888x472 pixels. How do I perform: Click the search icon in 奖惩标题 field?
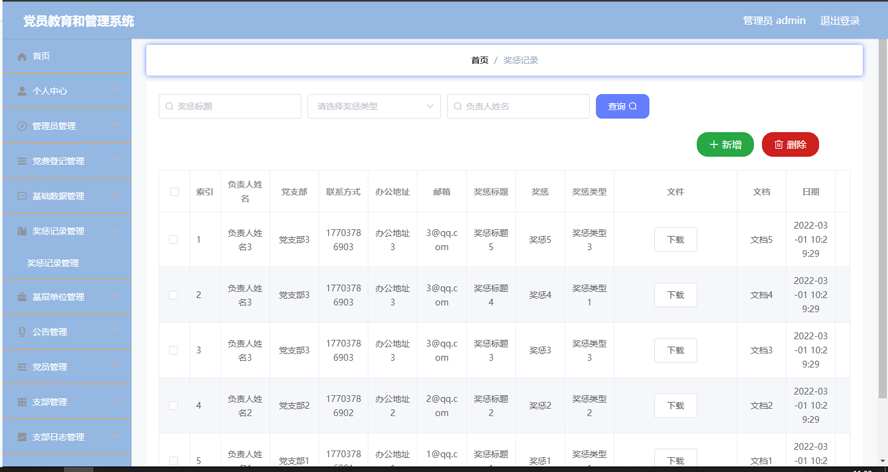coord(169,106)
